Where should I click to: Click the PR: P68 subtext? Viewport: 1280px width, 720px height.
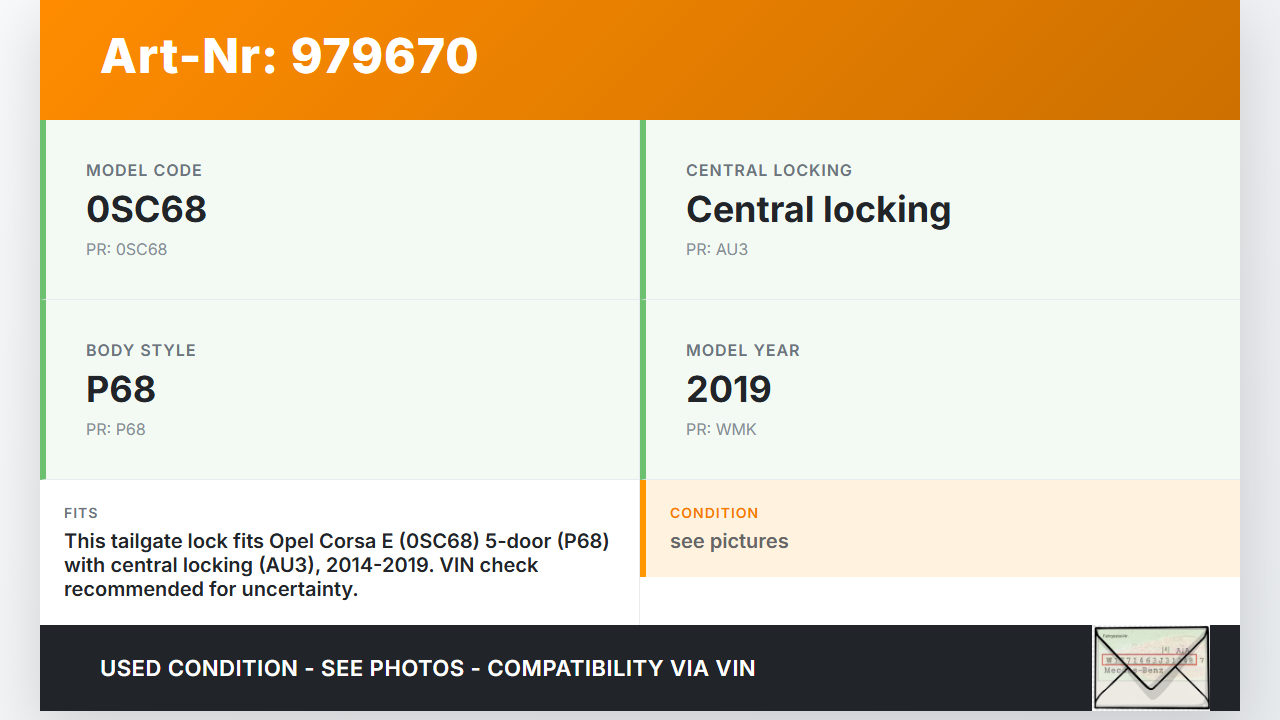pyautogui.click(x=116, y=429)
